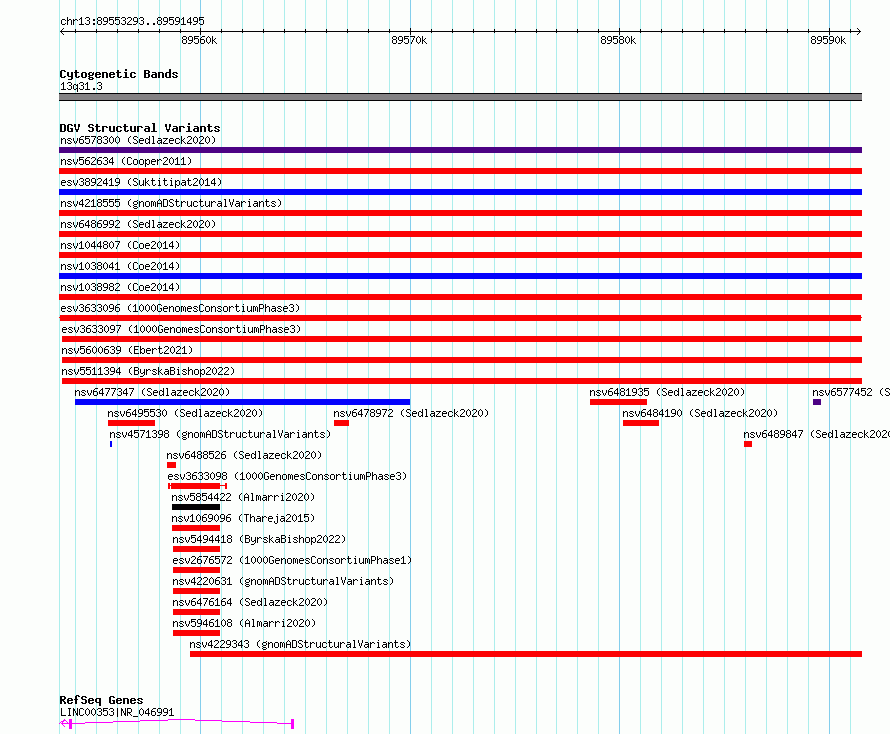The width and height of the screenshot is (890, 734).
Task: Click the 89580k ruler tick label
Action: tap(618, 40)
